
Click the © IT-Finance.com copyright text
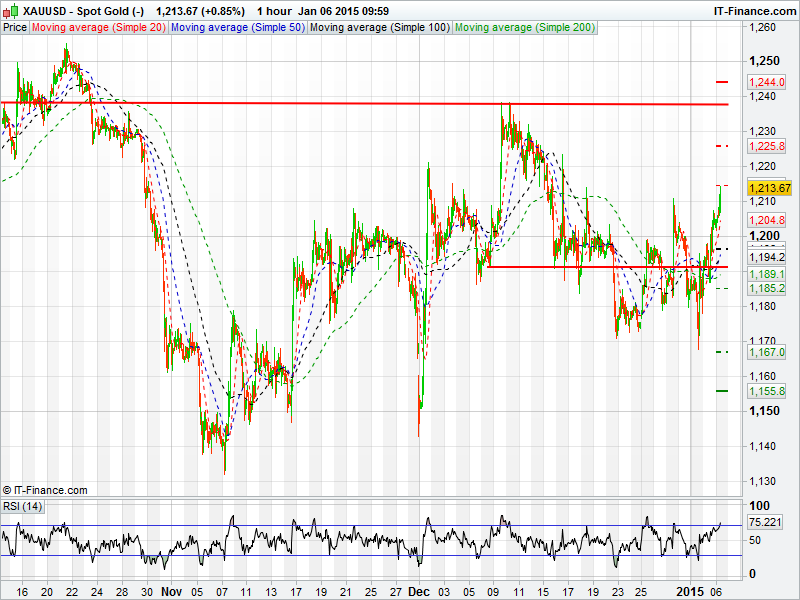[45, 490]
